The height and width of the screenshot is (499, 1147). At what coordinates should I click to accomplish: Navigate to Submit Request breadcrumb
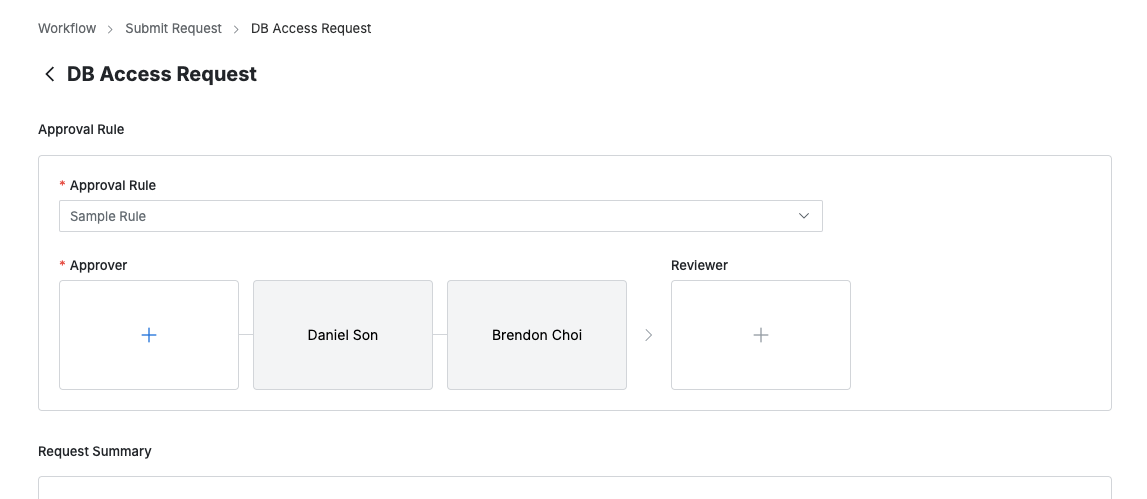click(x=173, y=29)
